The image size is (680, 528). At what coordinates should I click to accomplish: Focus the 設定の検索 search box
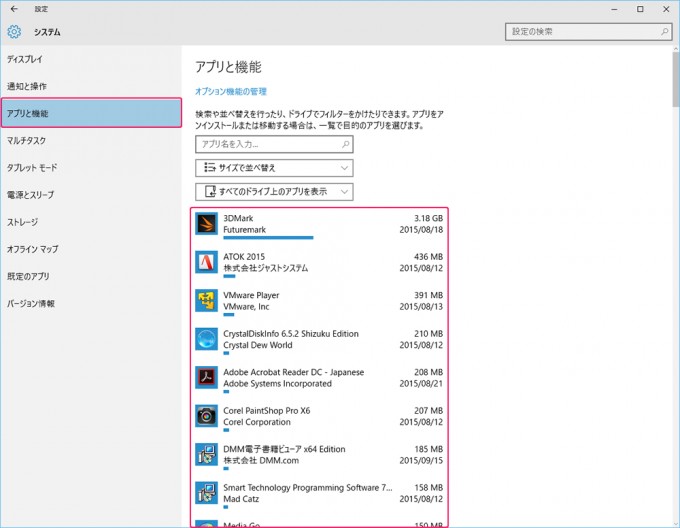pyautogui.click(x=588, y=32)
